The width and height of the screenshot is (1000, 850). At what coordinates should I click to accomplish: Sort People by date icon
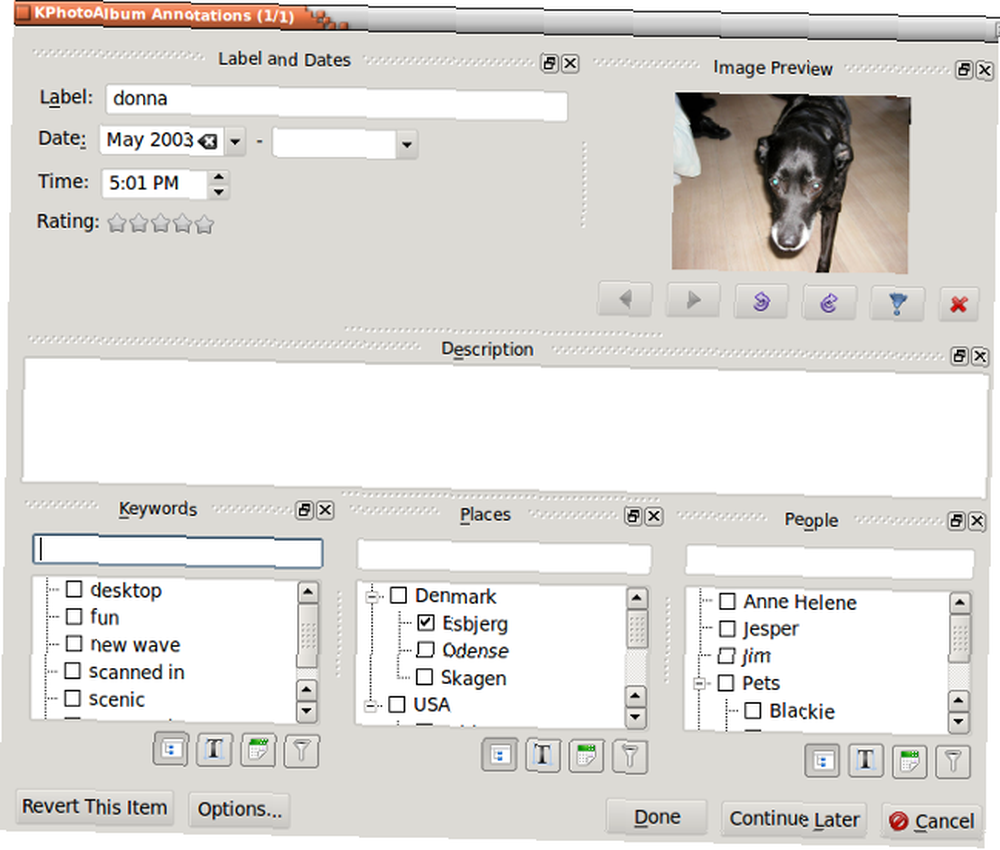click(x=909, y=761)
